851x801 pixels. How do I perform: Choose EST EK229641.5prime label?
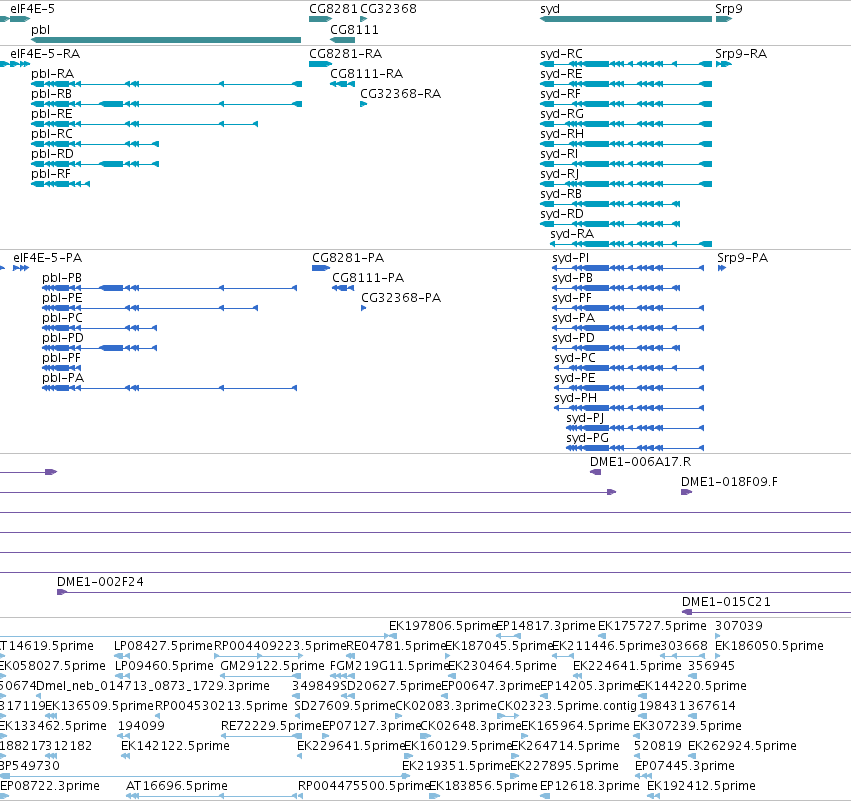(x=351, y=746)
